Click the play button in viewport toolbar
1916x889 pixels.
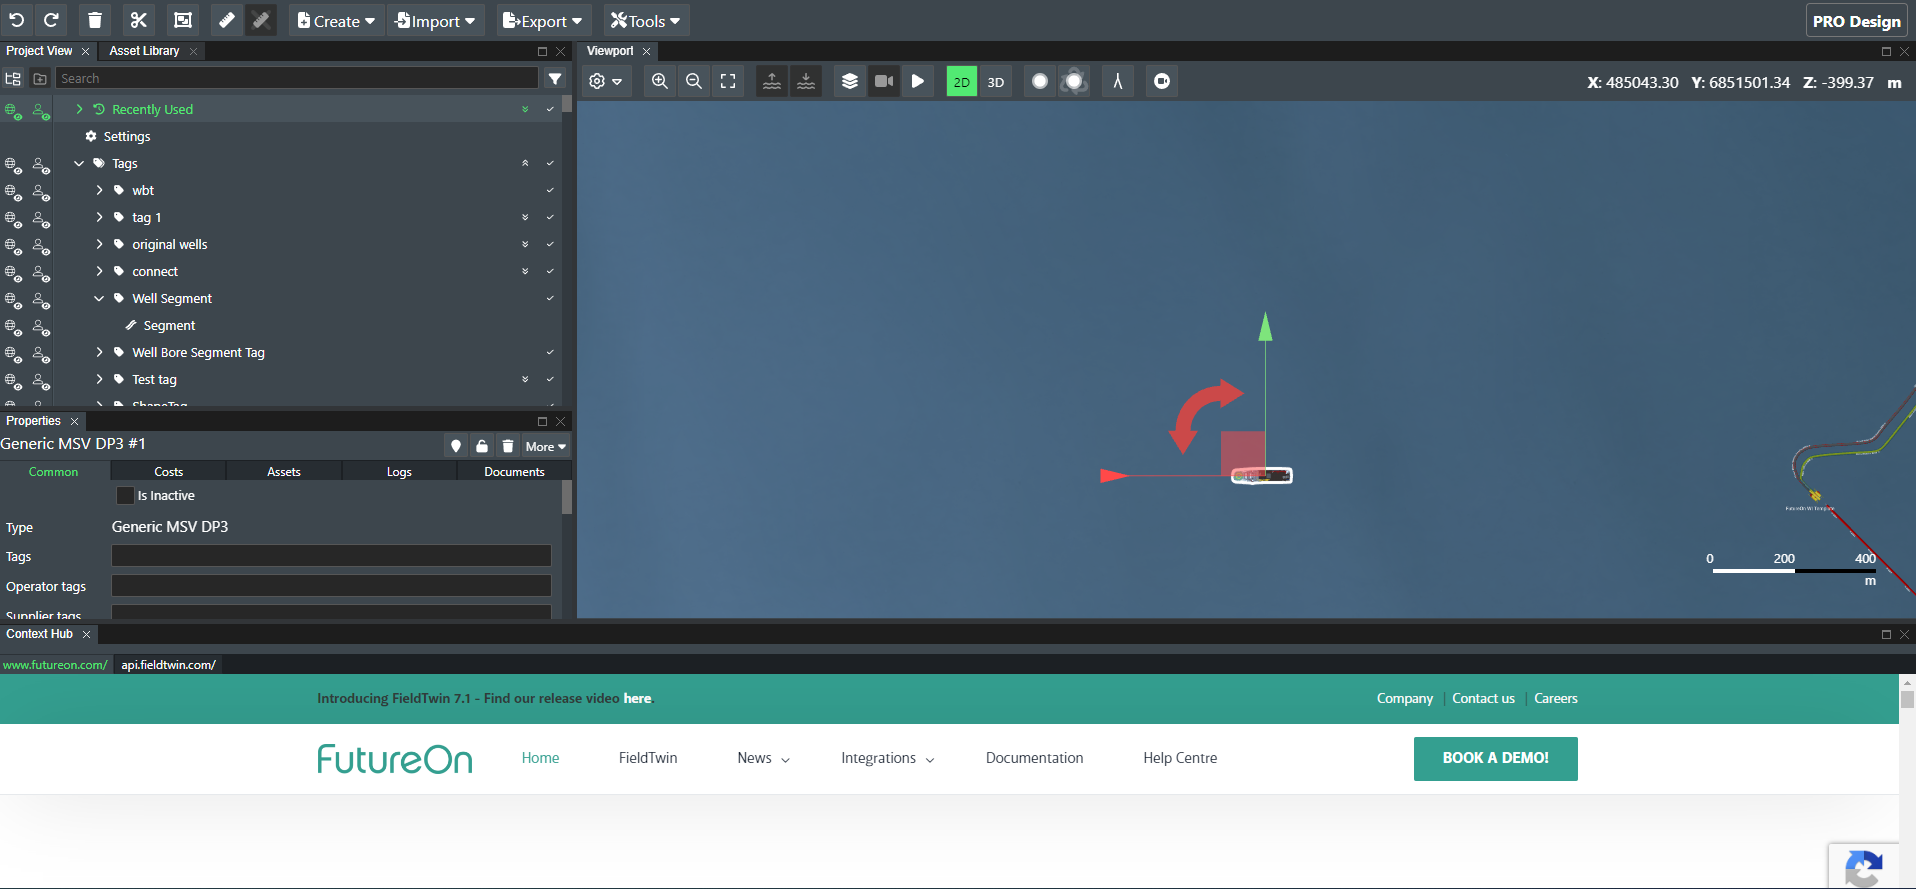click(918, 81)
